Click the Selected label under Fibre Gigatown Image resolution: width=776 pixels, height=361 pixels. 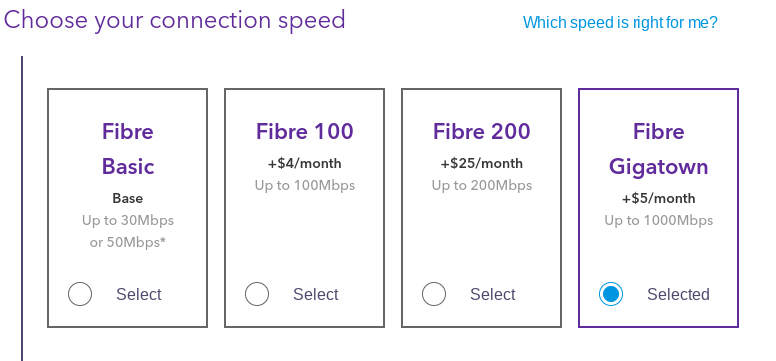(679, 294)
